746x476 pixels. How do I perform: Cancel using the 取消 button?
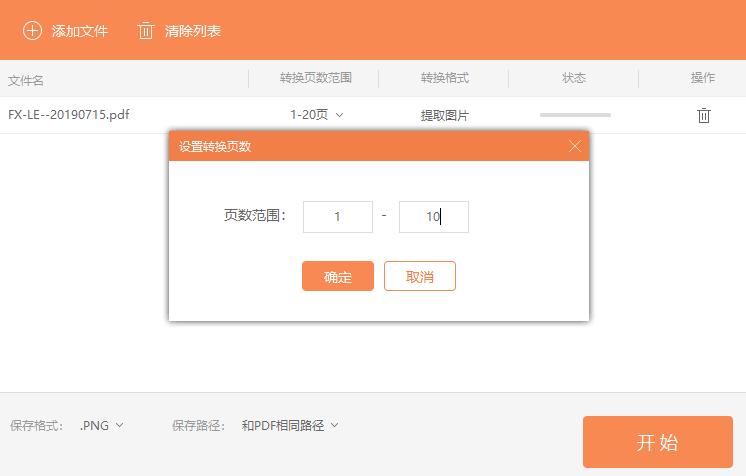420,276
